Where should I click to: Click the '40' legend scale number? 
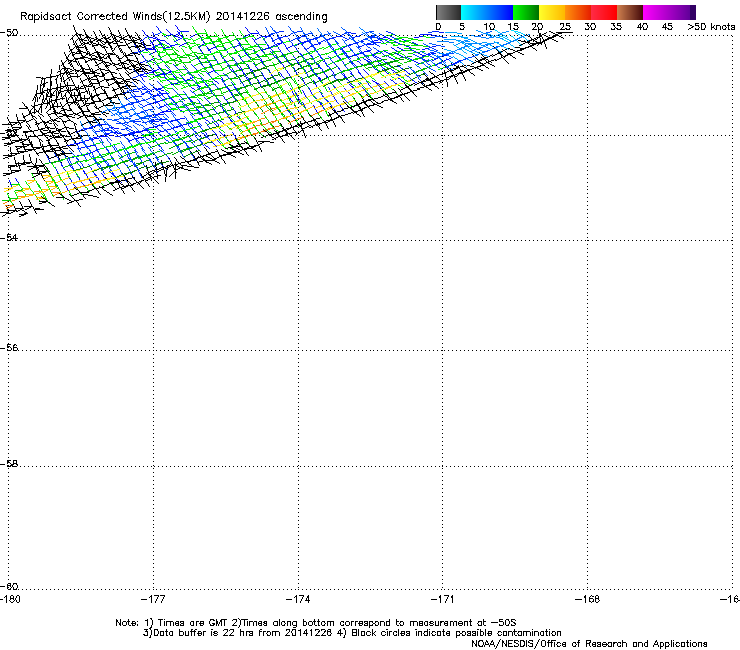[x=642, y=27]
